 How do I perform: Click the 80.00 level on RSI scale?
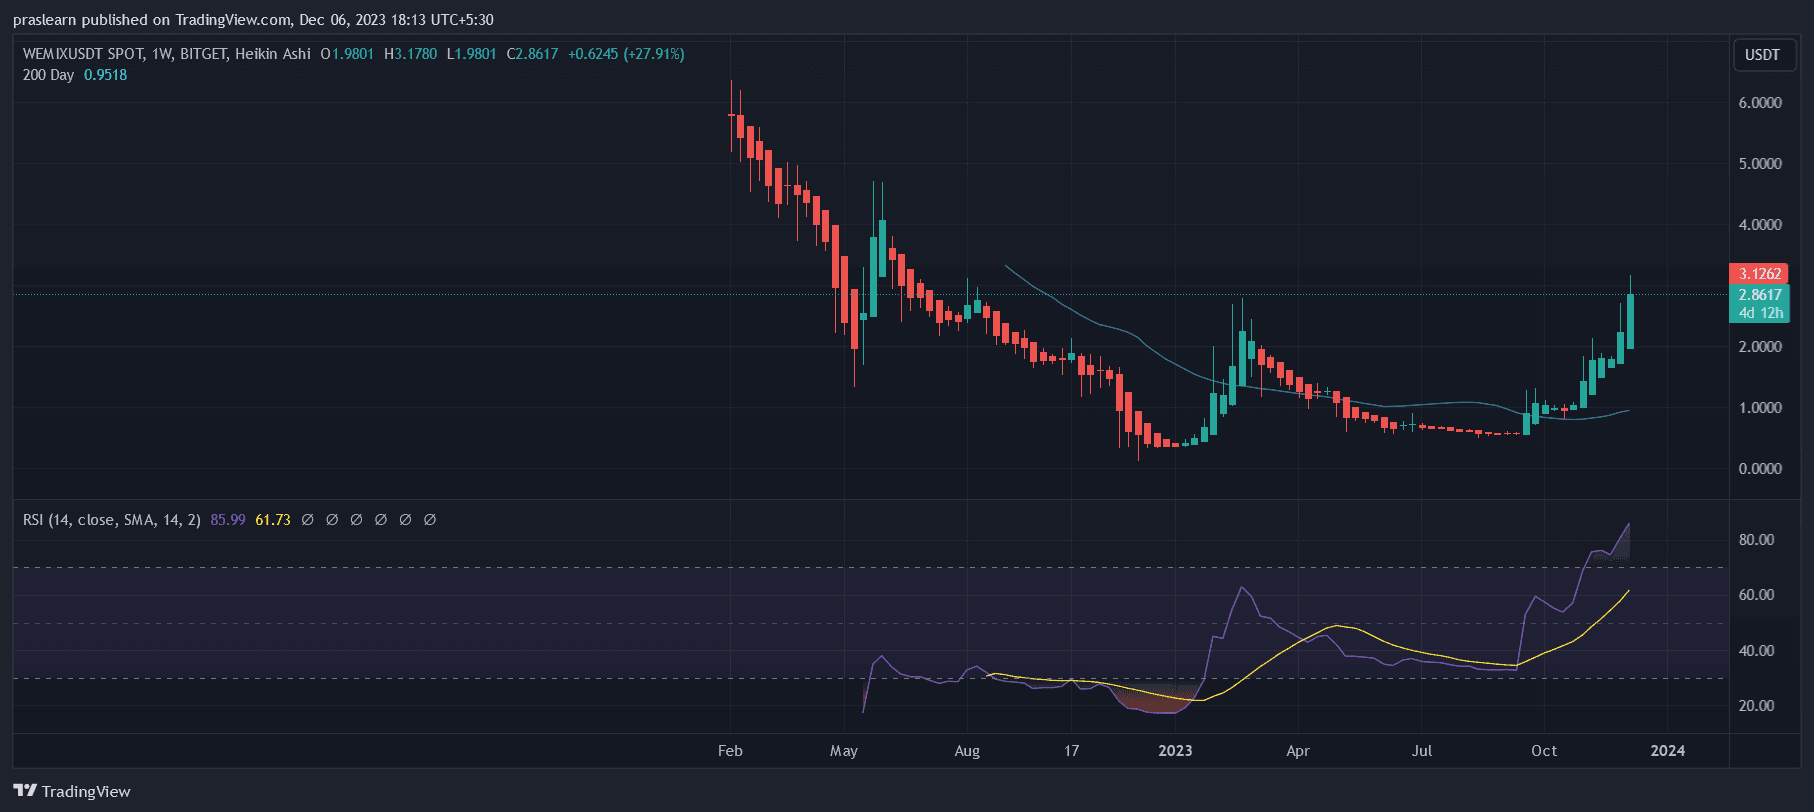[x=1756, y=540]
